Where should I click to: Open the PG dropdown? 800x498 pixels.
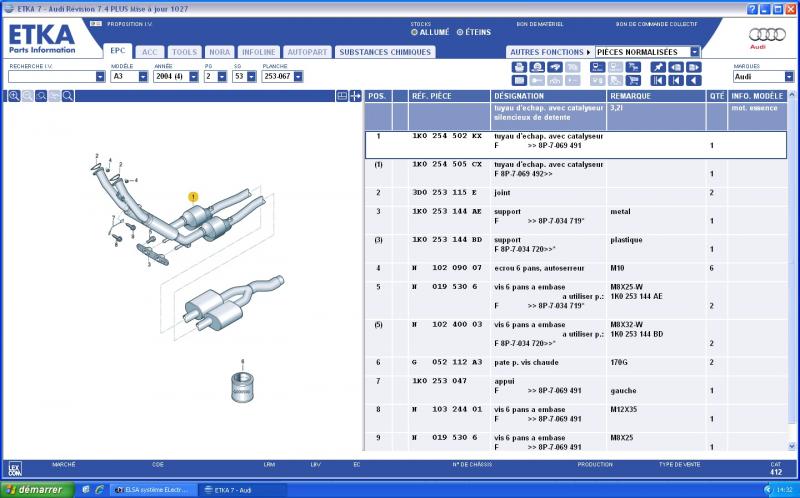pos(222,77)
